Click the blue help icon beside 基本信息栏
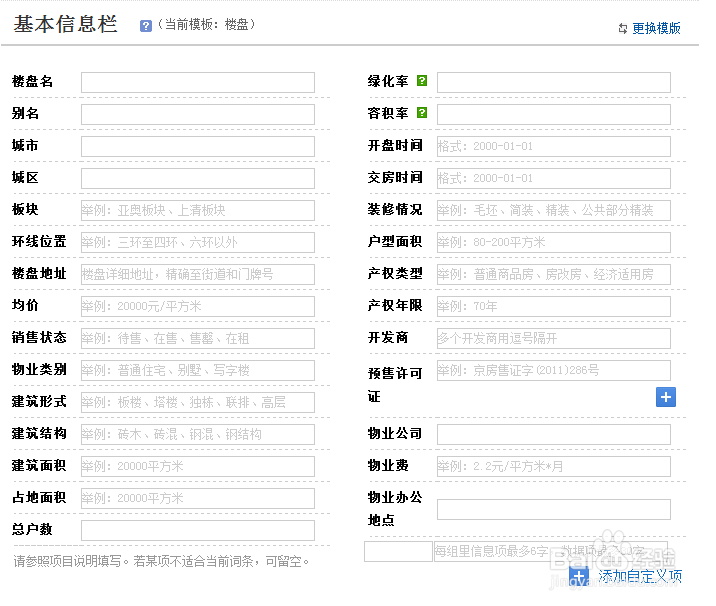Image resolution: width=716 pixels, height=606 pixels. (146, 26)
